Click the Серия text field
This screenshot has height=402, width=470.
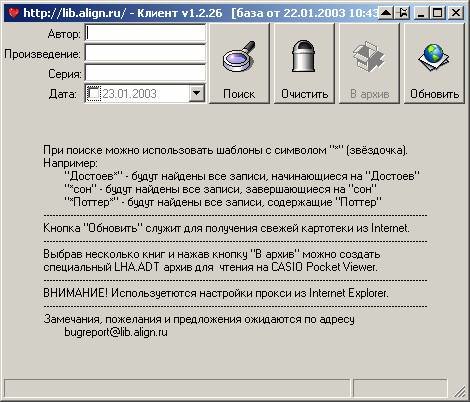pyautogui.click(x=145, y=73)
